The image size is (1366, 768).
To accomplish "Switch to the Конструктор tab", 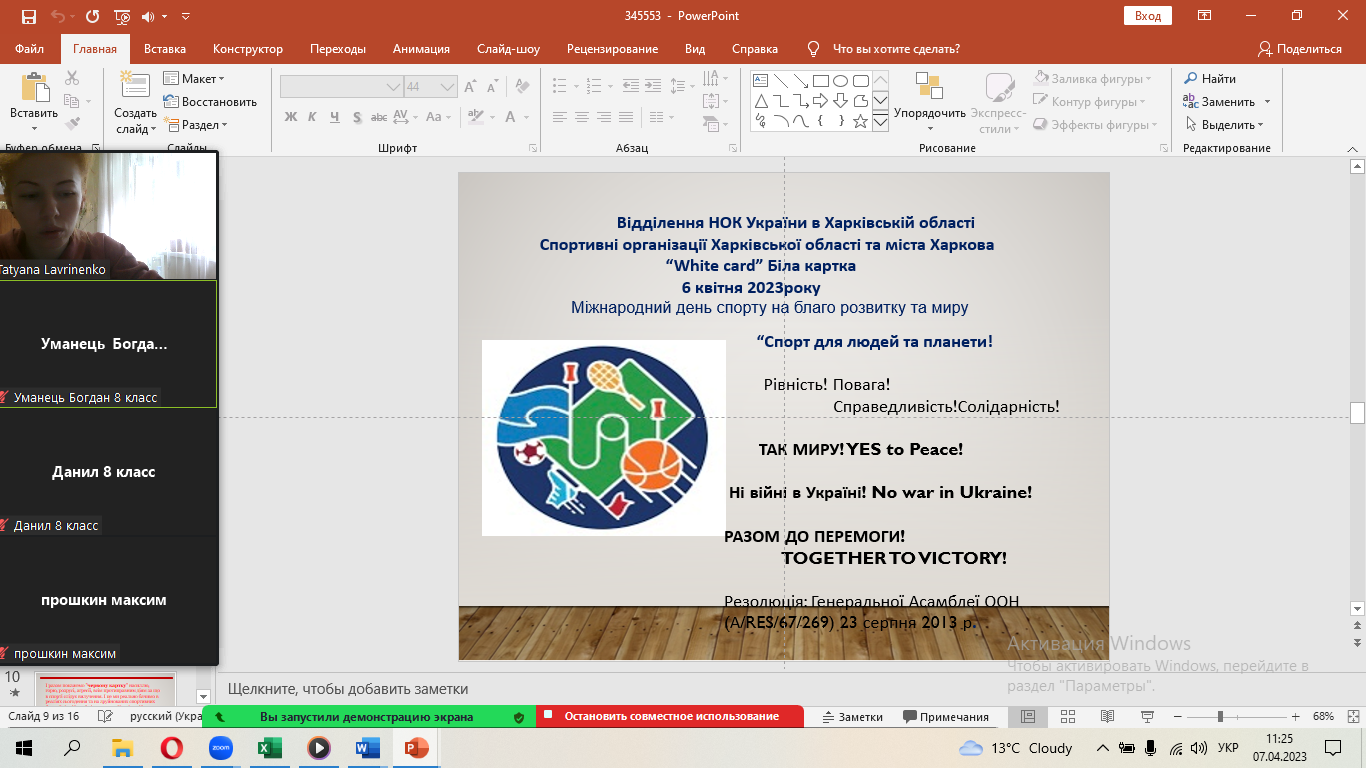I will click(x=248, y=49).
